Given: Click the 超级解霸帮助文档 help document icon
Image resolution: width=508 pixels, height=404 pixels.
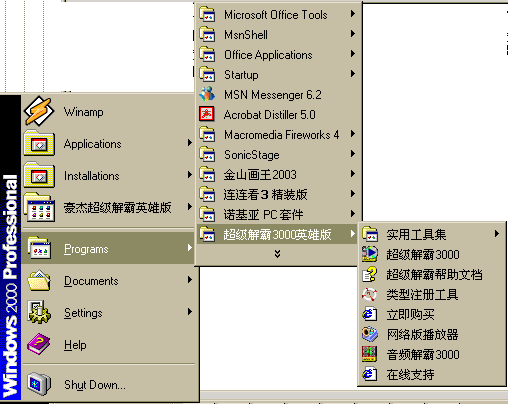Looking at the screenshot, I should [x=370, y=274].
